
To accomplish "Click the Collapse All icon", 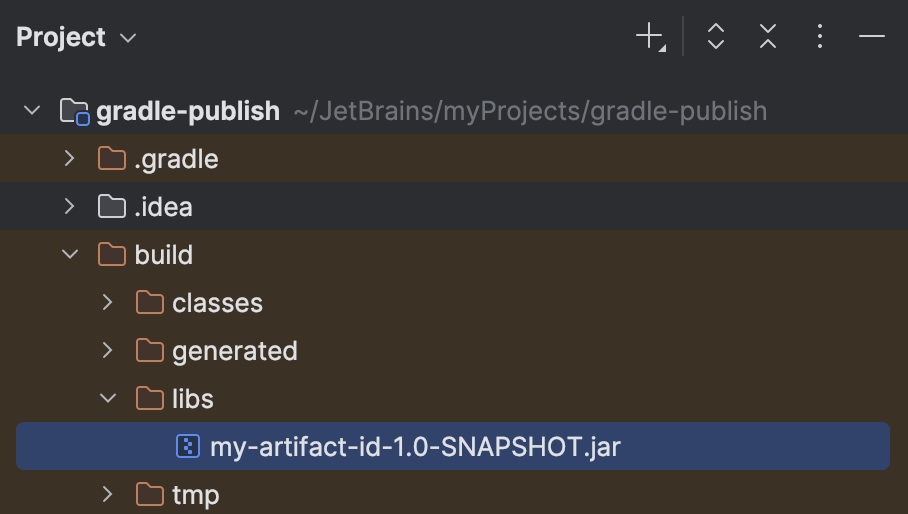I will point(767,38).
